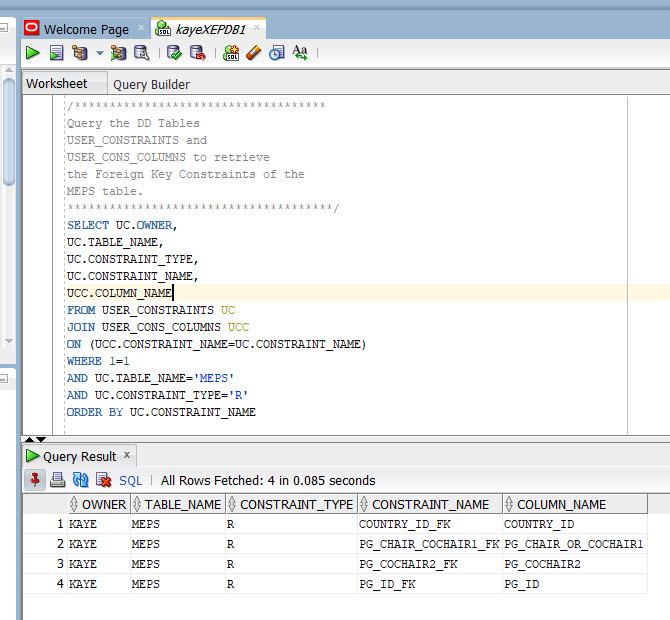The image size is (670, 620).
Task: Minimize the lower left side panel
Action: (x=4, y=379)
